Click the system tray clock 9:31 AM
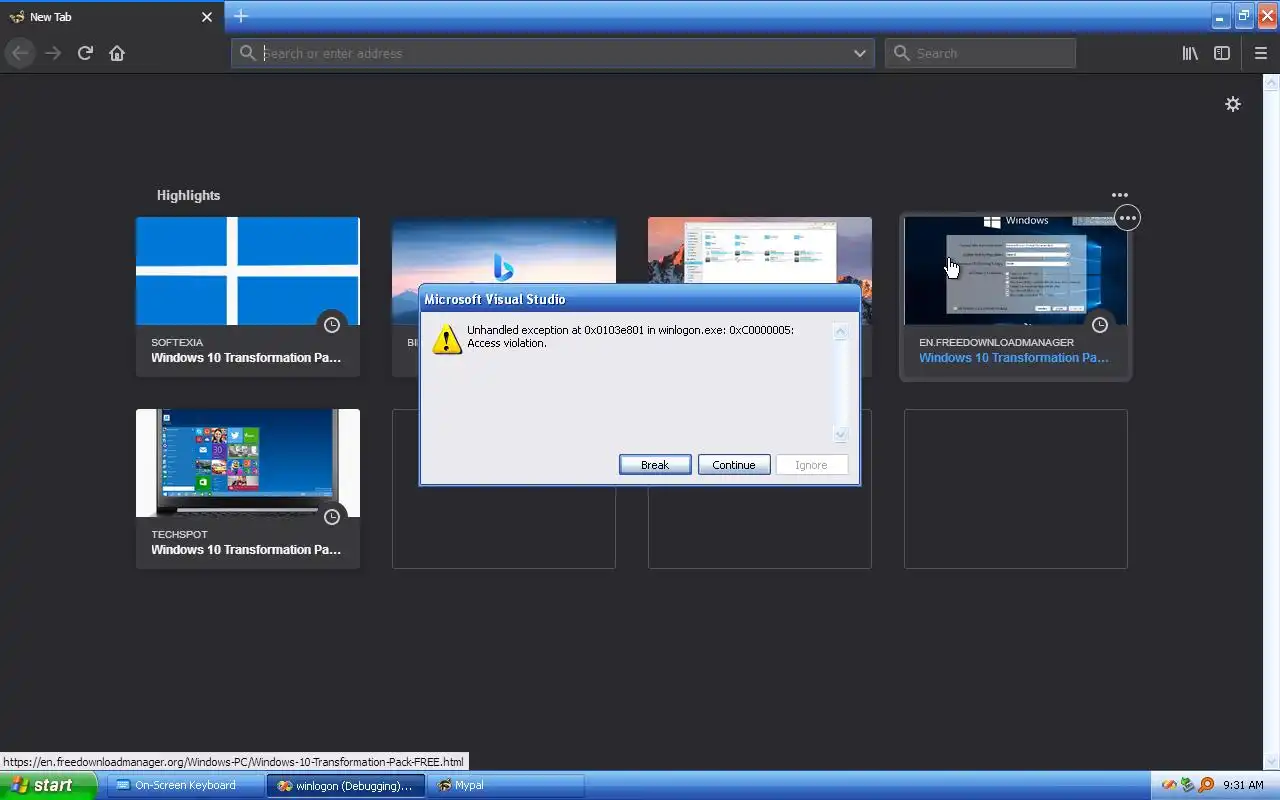The image size is (1280, 800). (x=1243, y=786)
